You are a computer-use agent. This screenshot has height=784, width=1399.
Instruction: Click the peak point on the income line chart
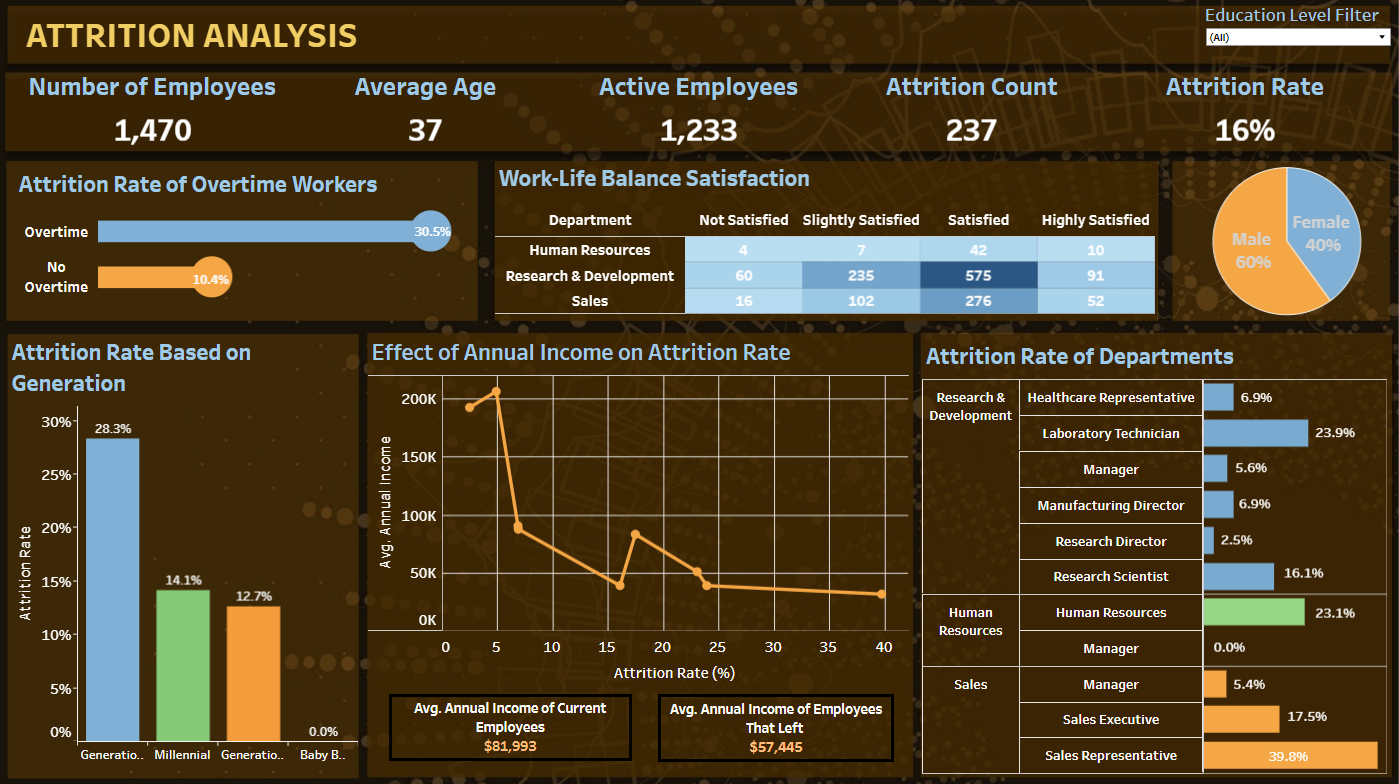pos(496,392)
